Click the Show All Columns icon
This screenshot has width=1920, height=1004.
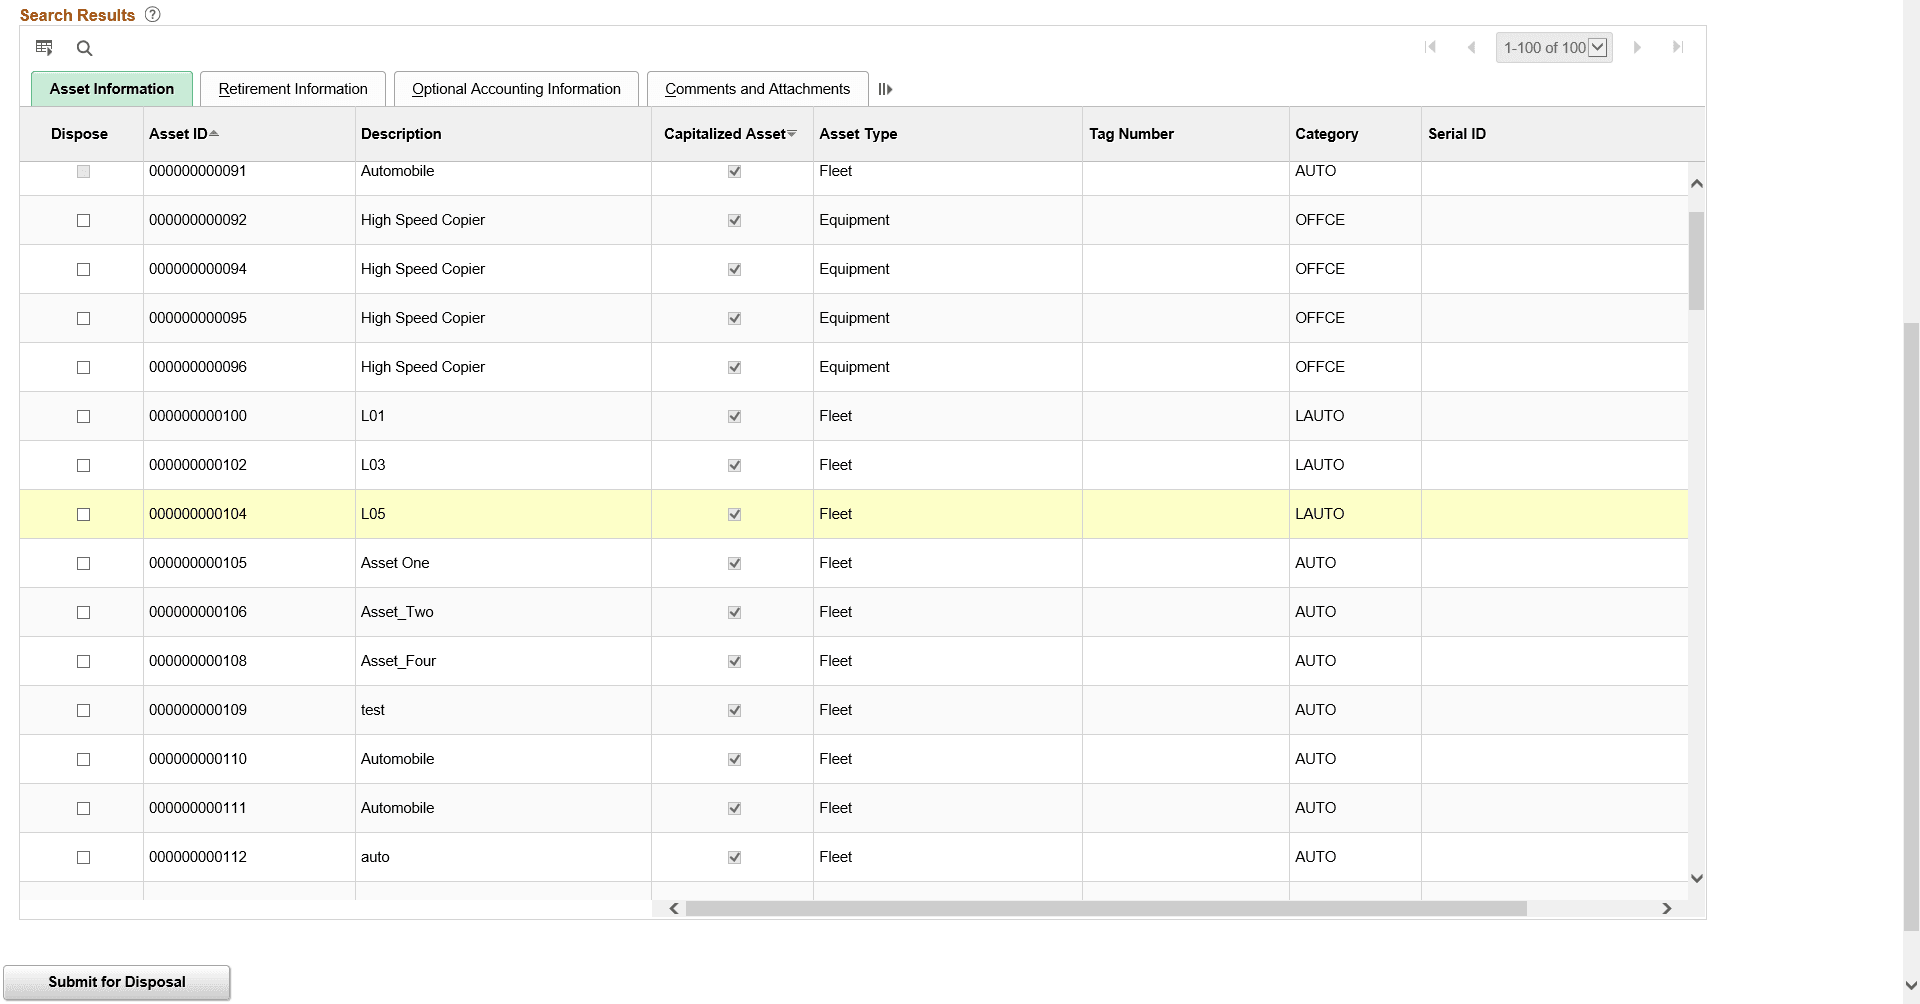click(x=884, y=89)
